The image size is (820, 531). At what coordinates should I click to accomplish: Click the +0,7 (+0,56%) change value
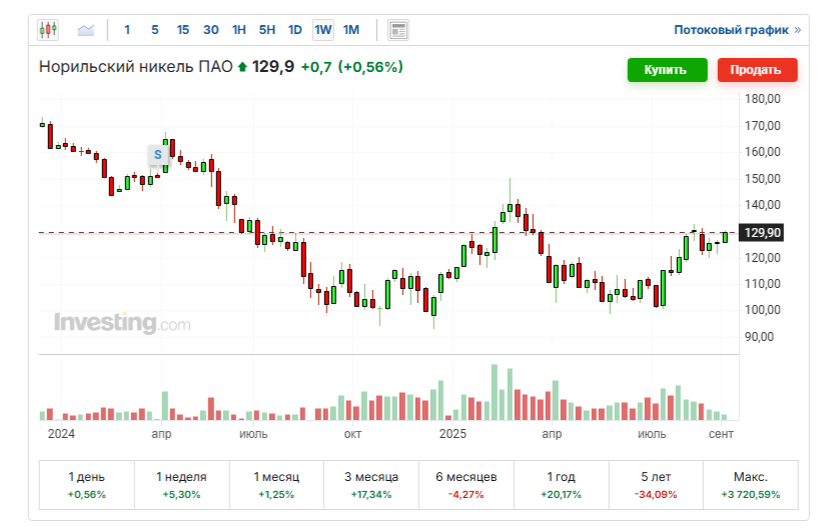352,67
